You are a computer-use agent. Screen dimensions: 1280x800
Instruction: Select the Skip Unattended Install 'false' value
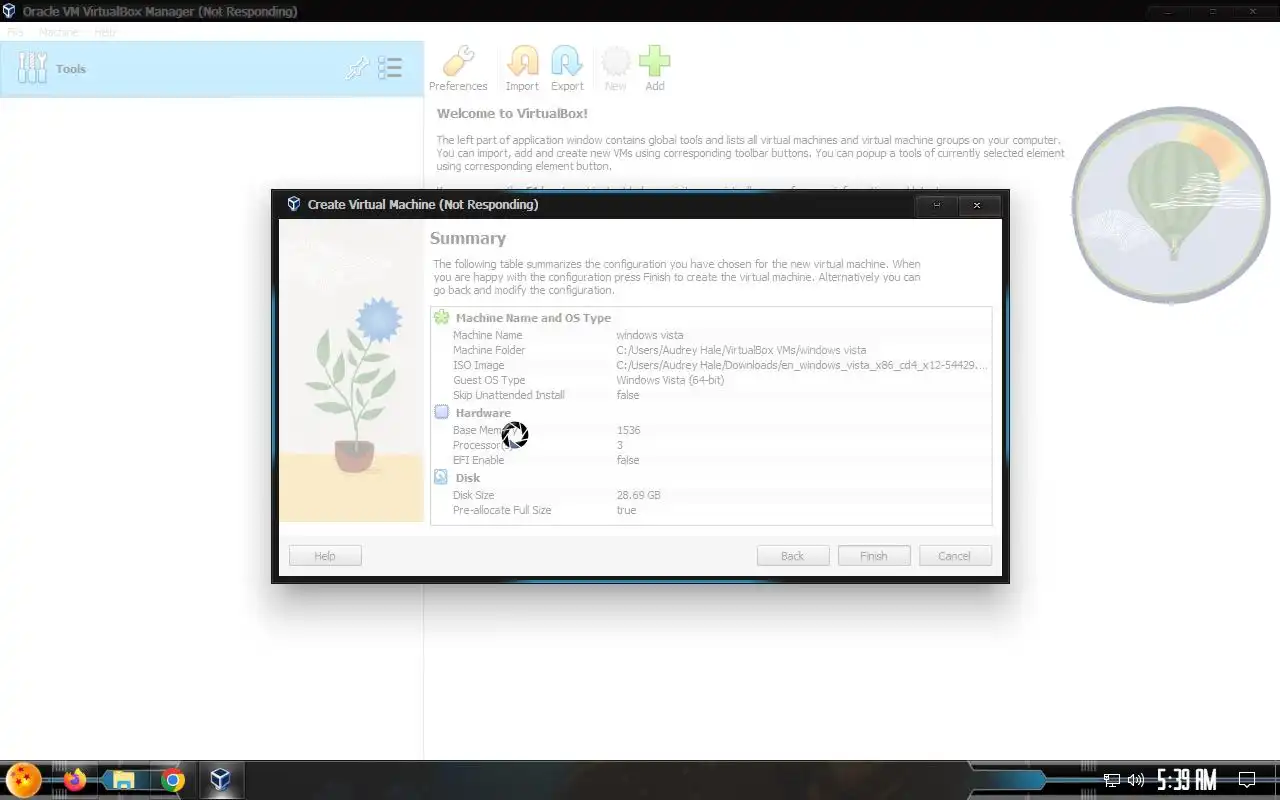pos(628,395)
